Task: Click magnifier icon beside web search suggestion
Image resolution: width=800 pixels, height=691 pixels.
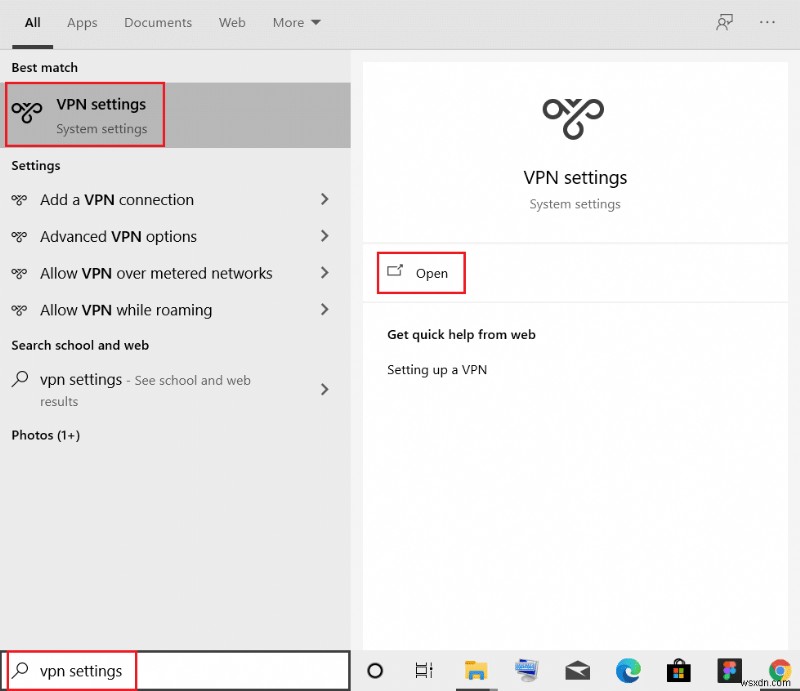Action: coord(20,379)
